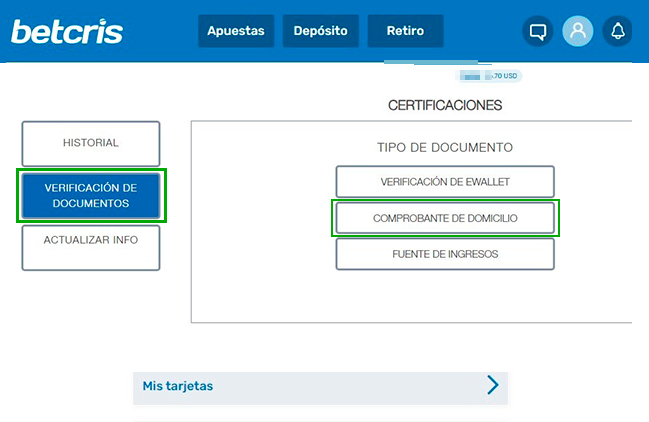Expand Mis tarjetas chevron arrow

[x=493, y=385]
